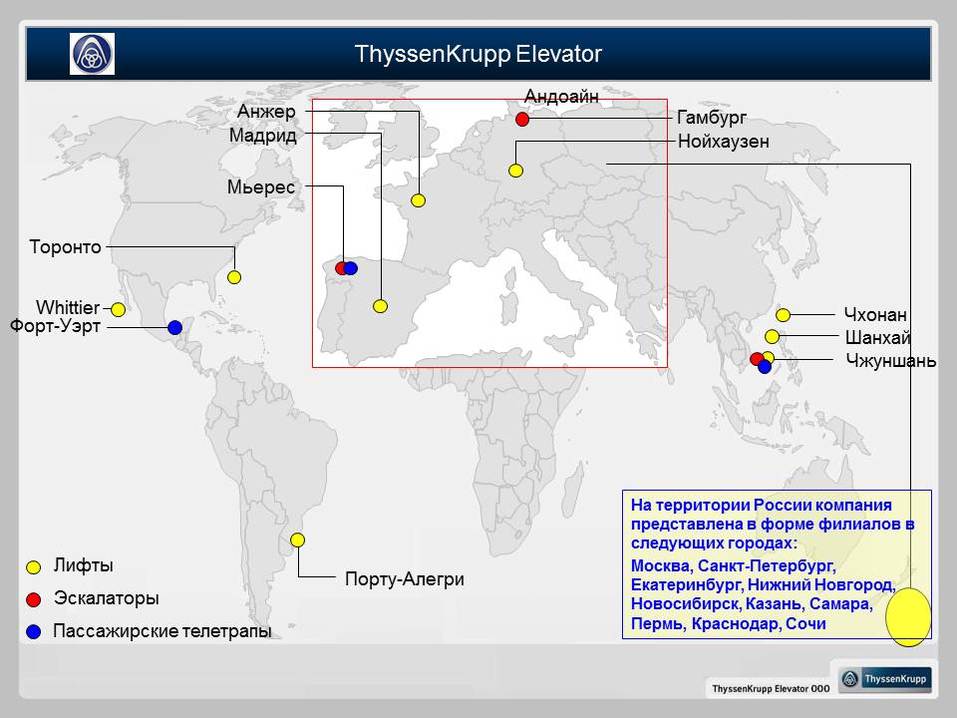Click the red Мьерес marker
The image size is (957, 718).
(341, 268)
